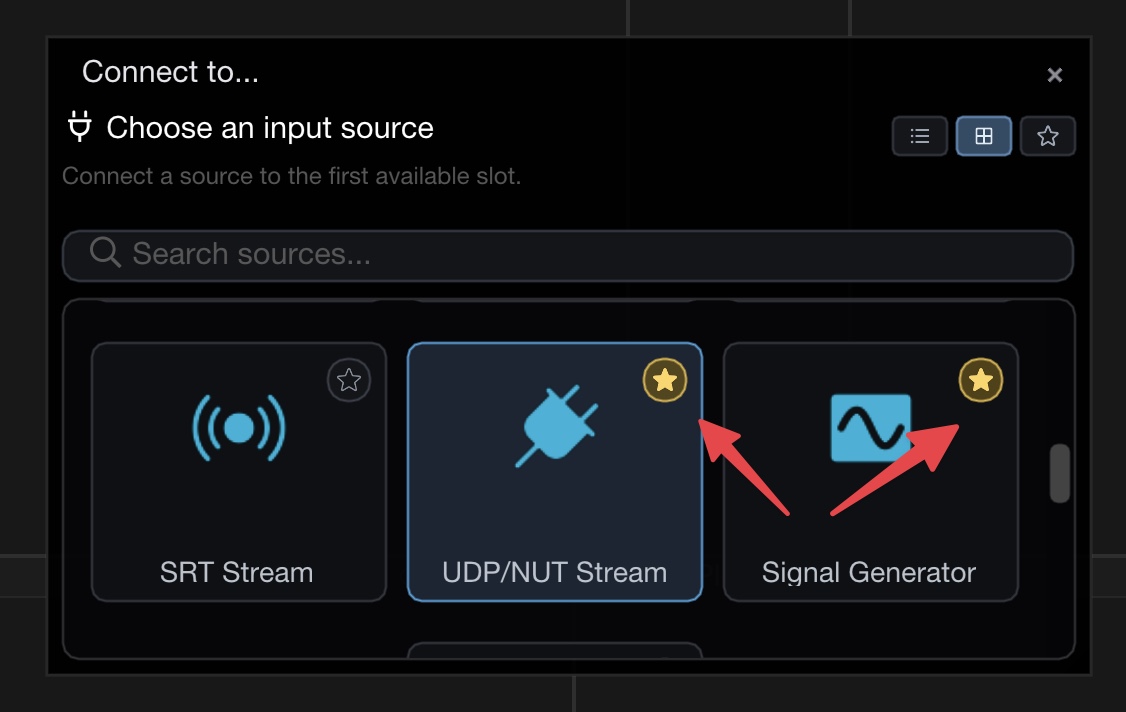The width and height of the screenshot is (1126, 712).
Task: Click the plug icon beside Choose an input source
Action: click(x=79, y=128)
